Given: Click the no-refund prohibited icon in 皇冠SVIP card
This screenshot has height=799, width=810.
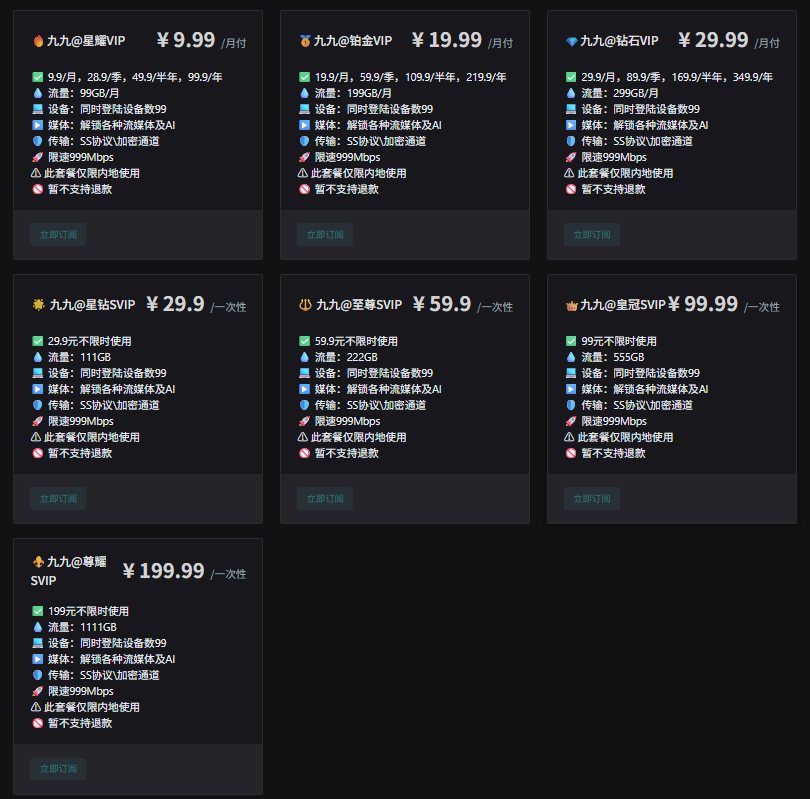Looking at the screenshot, I should click(x=571, y=453).
